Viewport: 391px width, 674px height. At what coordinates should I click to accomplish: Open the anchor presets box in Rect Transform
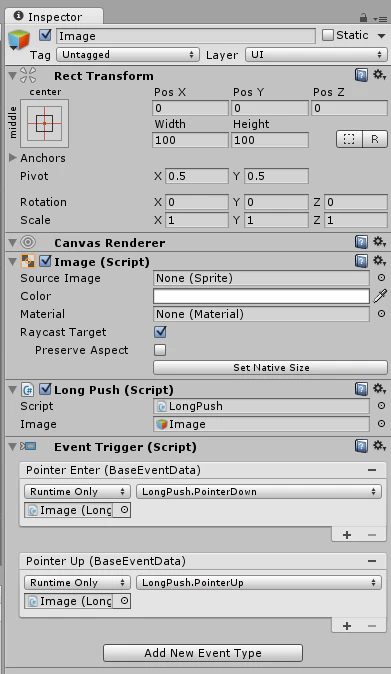[x=44, y=123]
